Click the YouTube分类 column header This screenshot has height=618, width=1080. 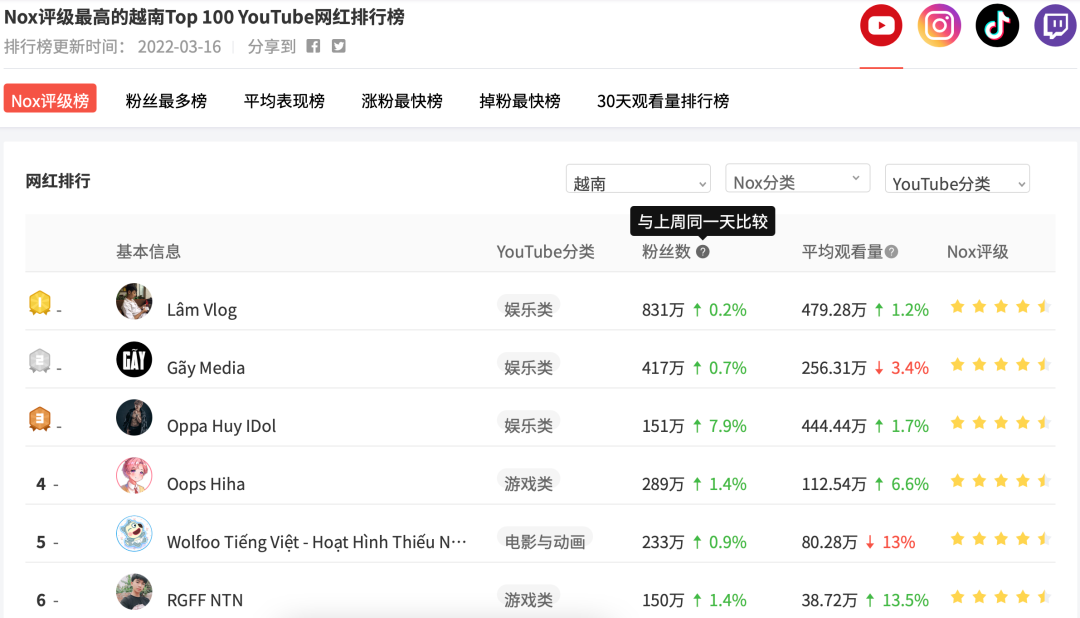point(545,251)
